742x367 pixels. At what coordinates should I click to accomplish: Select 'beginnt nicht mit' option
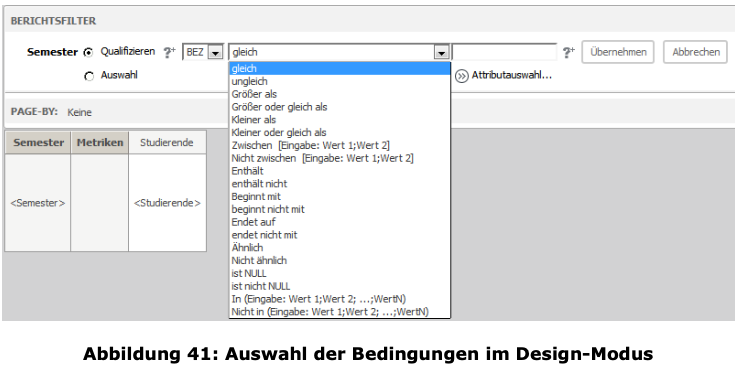[339, 209]
